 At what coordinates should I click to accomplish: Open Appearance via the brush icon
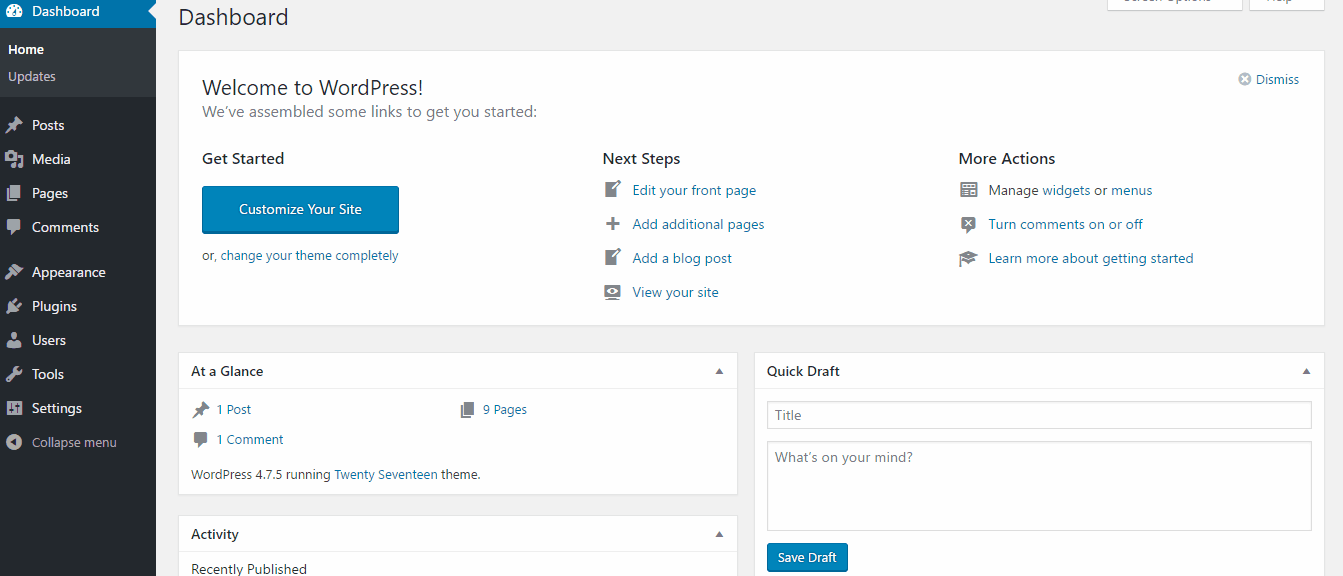pyautogui.click(x=15, y=271)
